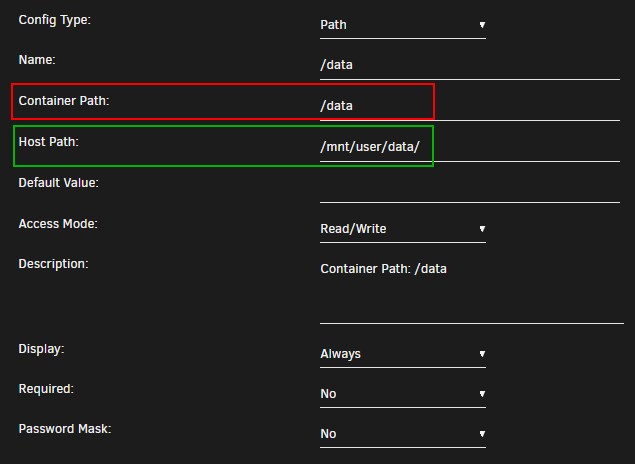Image resolution: width=635 pixels, height=464 pixels.
Task: Click the "Display:" label
Action: click(42, 348)
